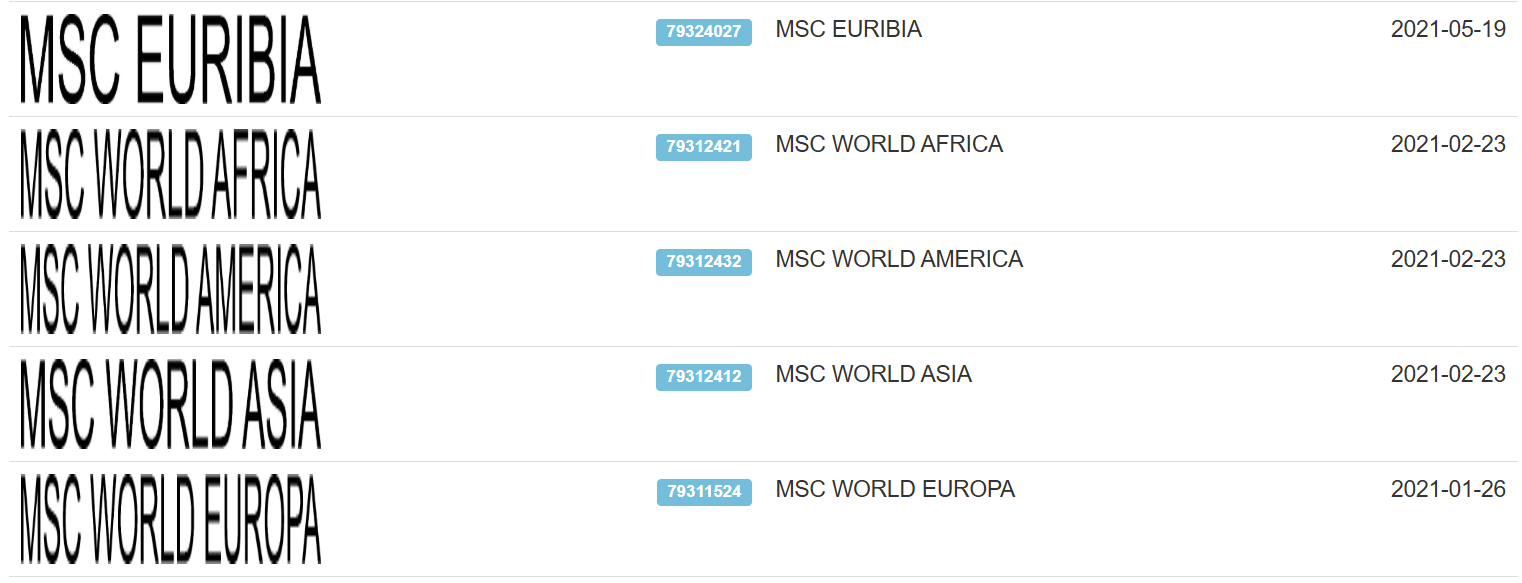This screenshot has width=1522, height=583.
Task: Open the MSC WORLD EUROPA logo image
Action: coord(171,520)
